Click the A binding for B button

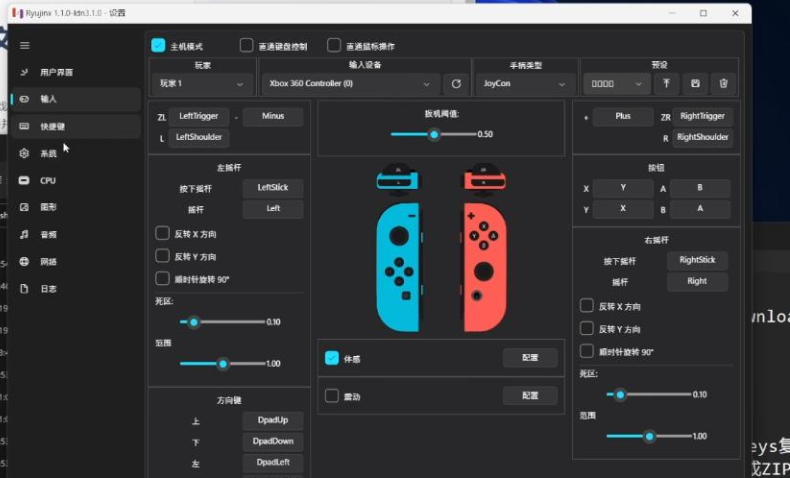(x=700, y=209)
